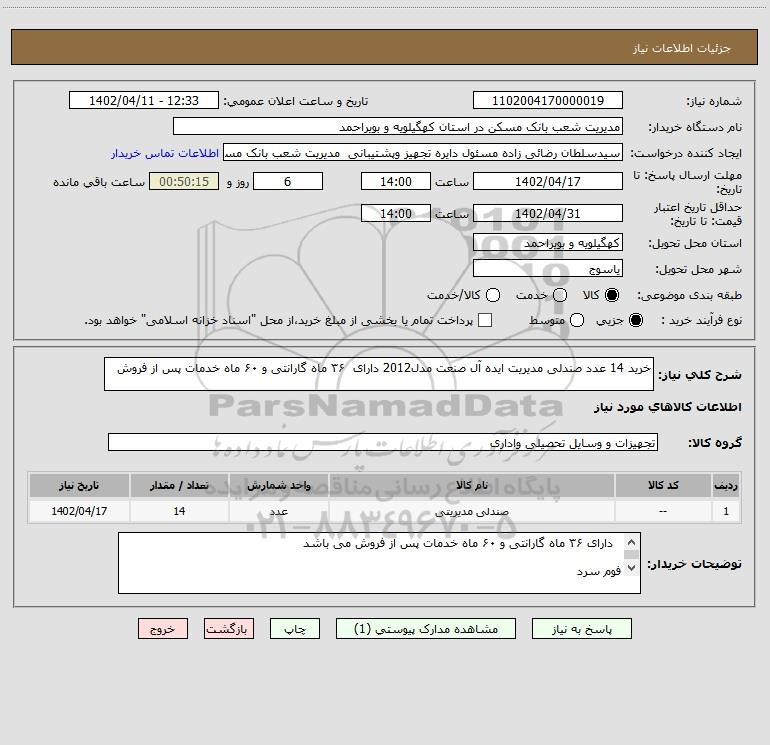
Task: Open مشاهده مدارک پیوستی (1) attachments
Action: (x=426, y=629)
